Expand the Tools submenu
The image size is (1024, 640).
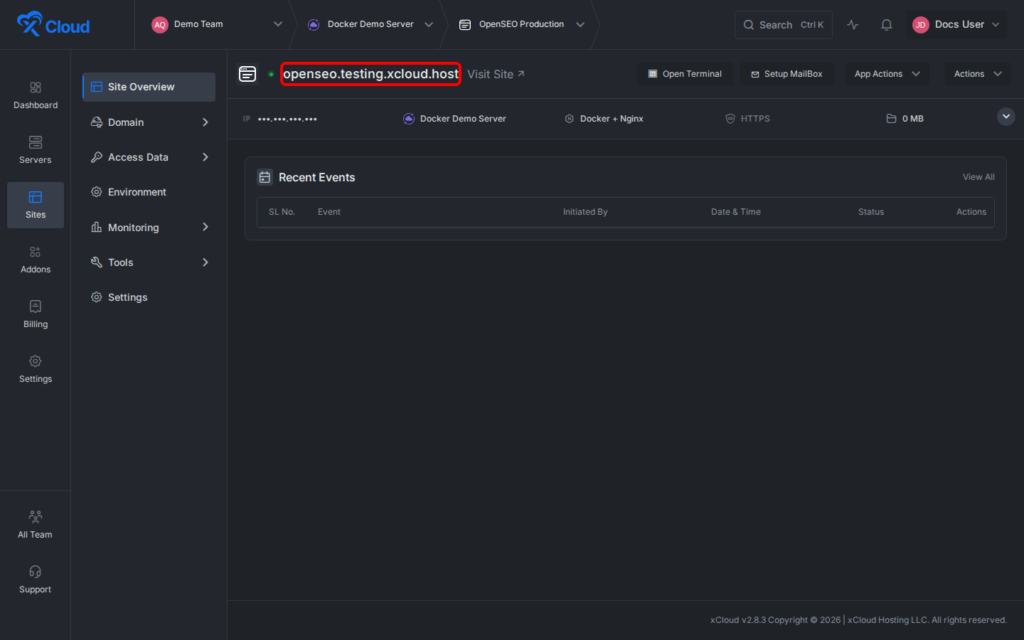pyautogui.click(x=205, y=263)
